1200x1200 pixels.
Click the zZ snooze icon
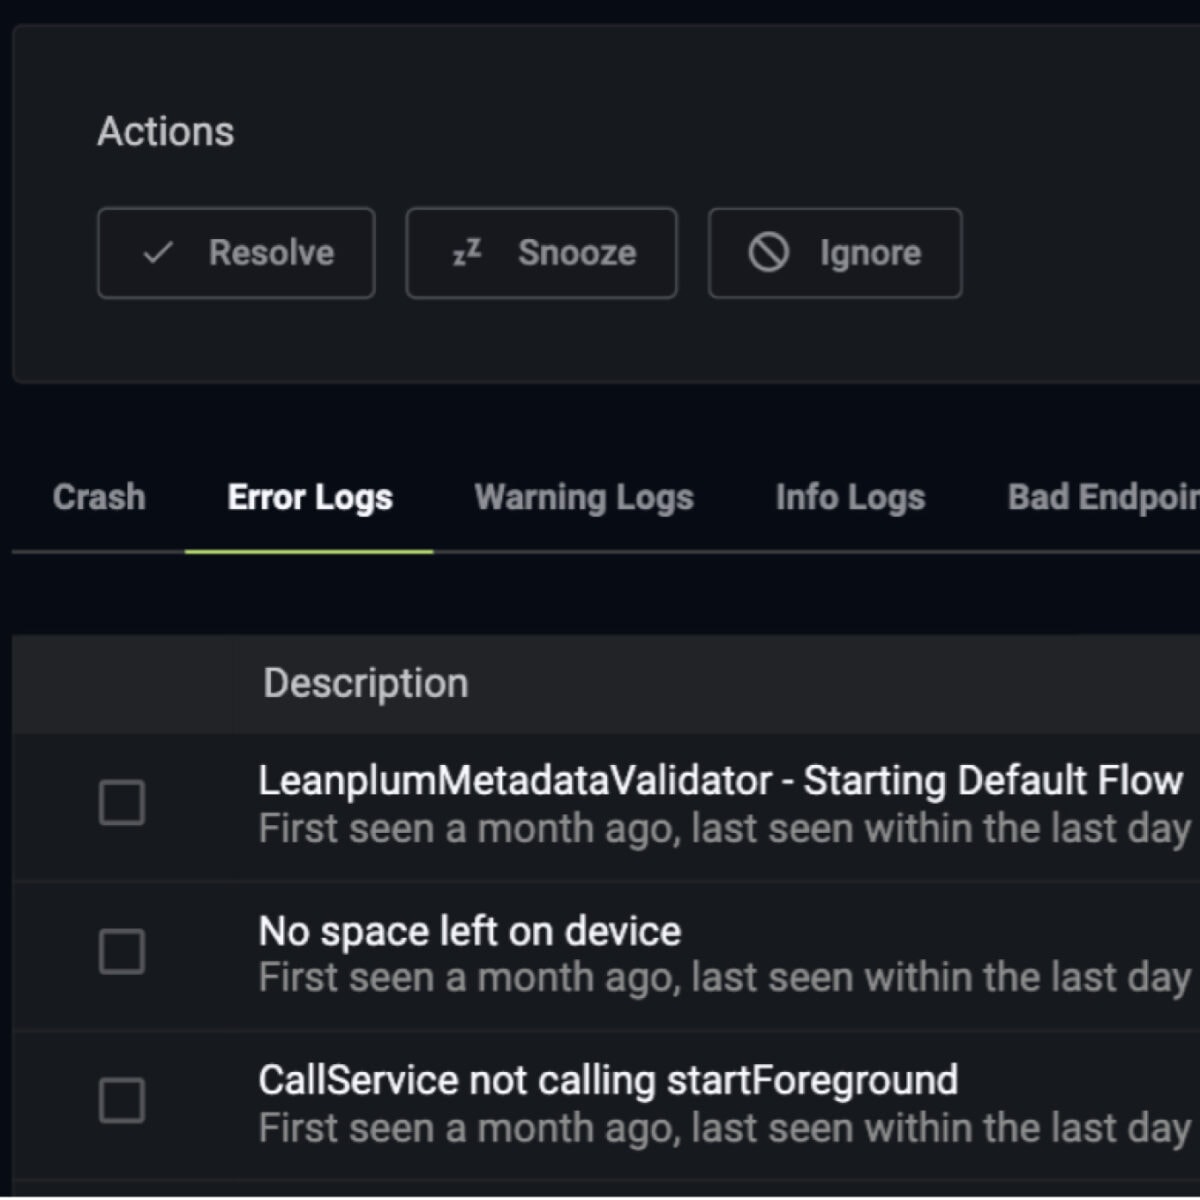(466, 253)
